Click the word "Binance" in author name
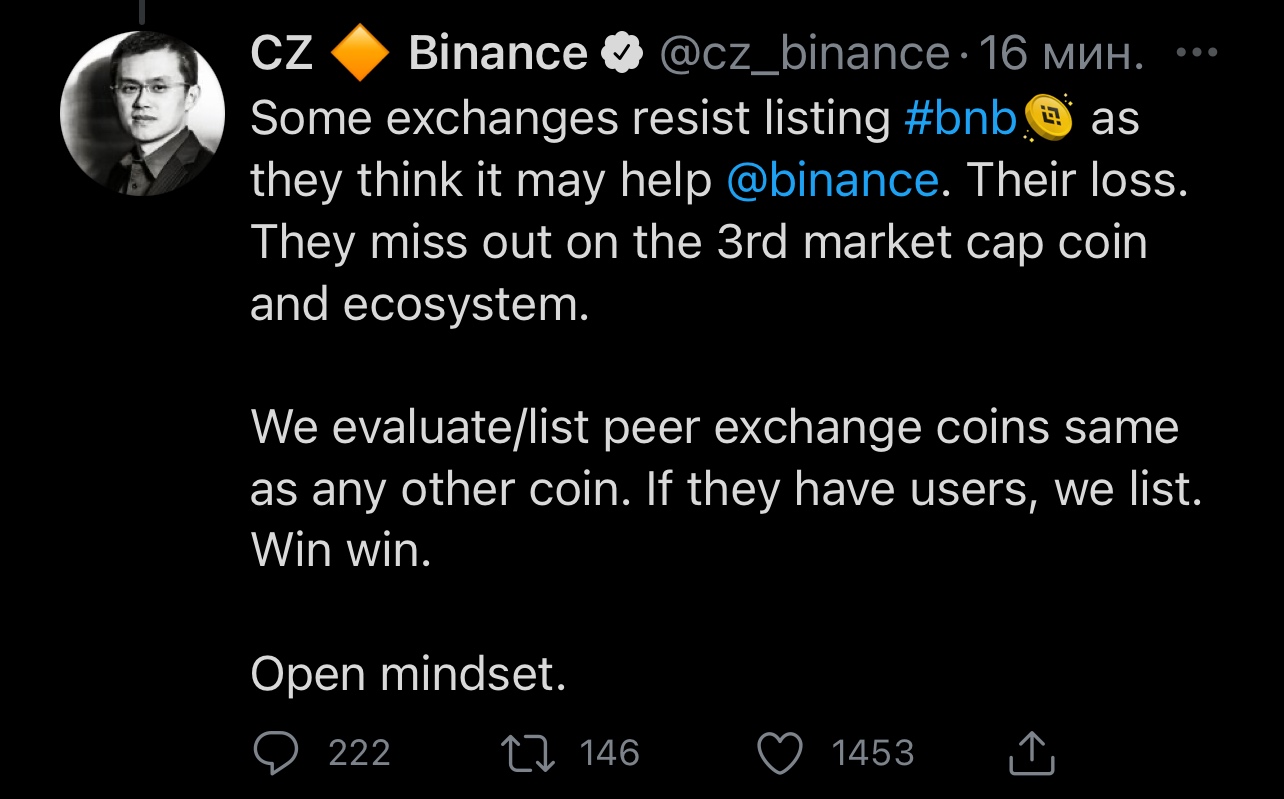 coord(497,54)
